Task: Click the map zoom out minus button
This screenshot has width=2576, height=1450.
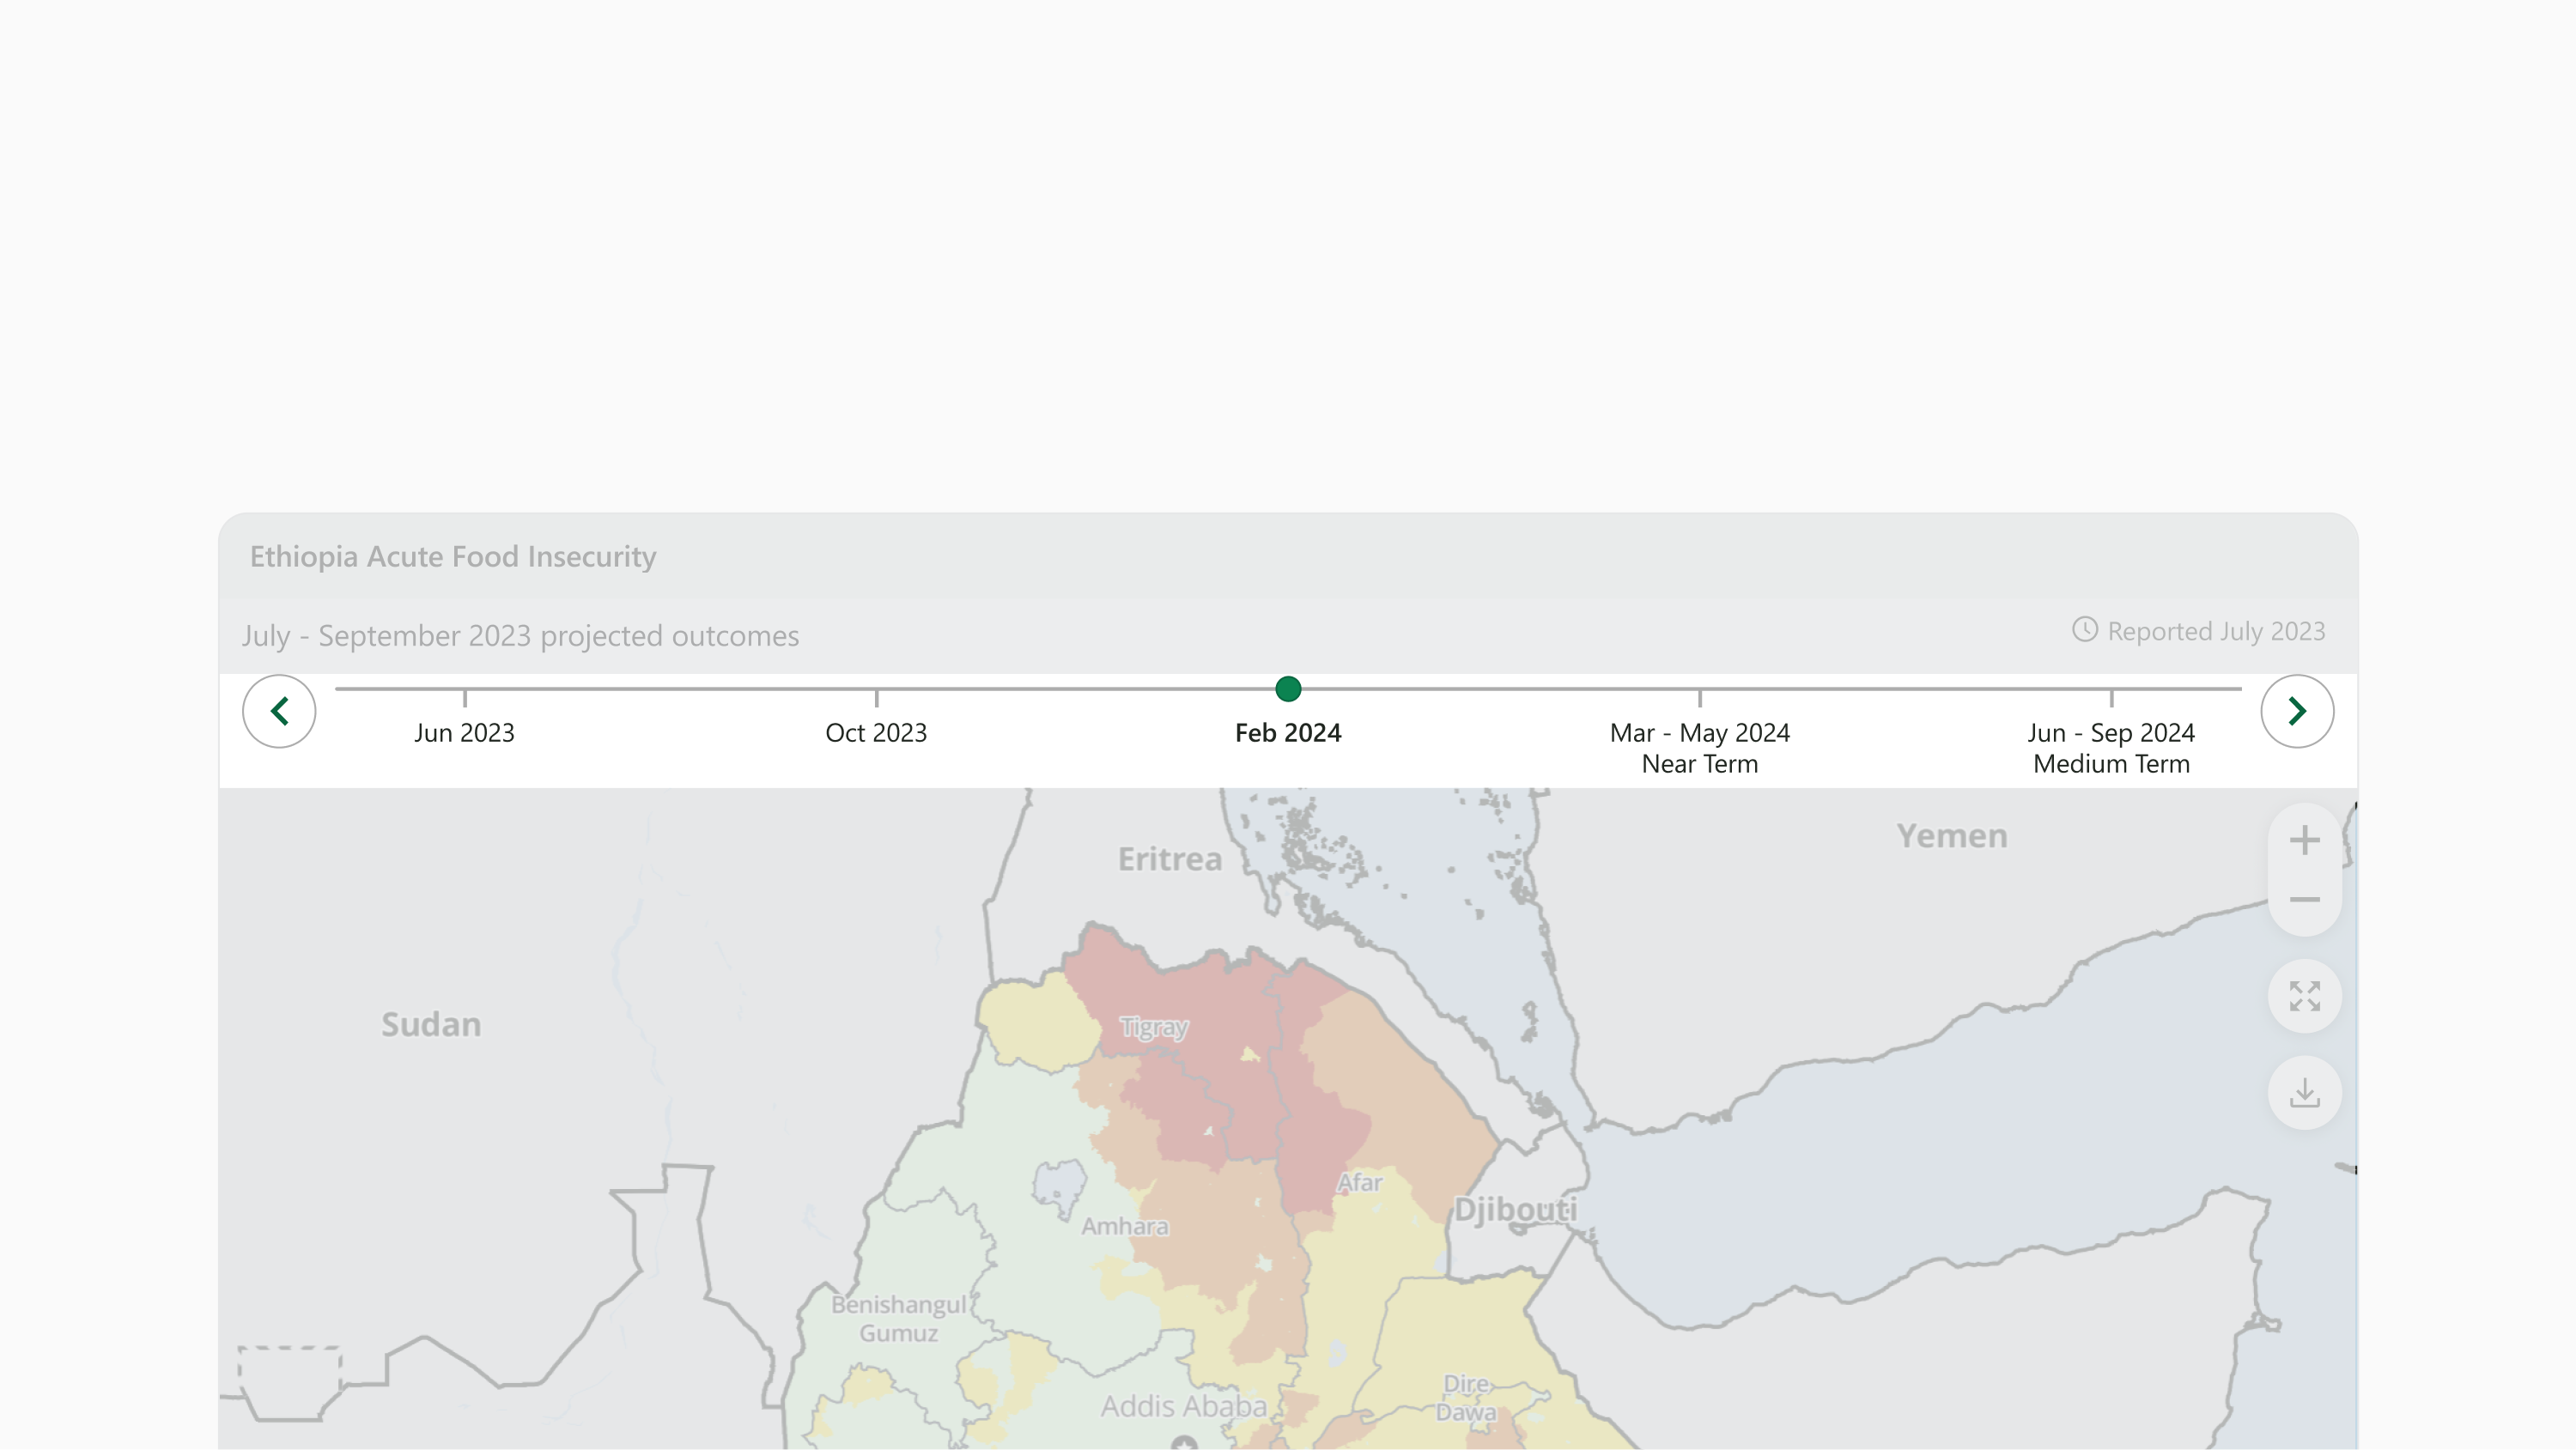Action: [2304, 900]
